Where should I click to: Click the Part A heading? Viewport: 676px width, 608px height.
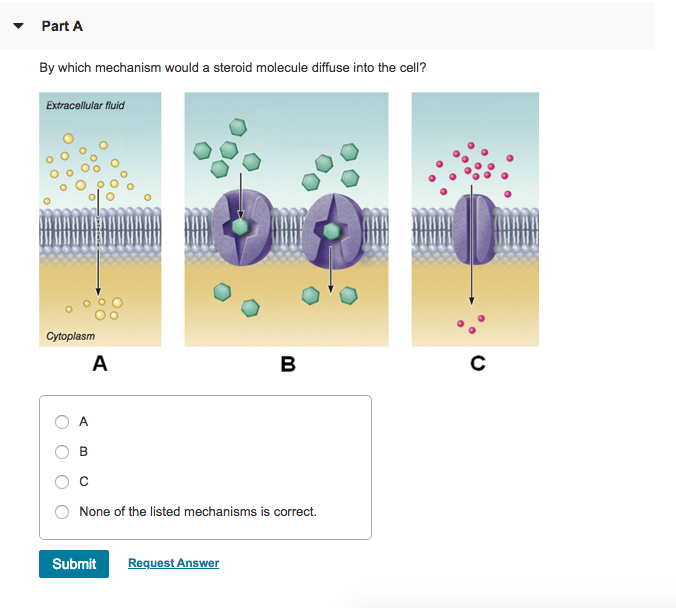62,27
